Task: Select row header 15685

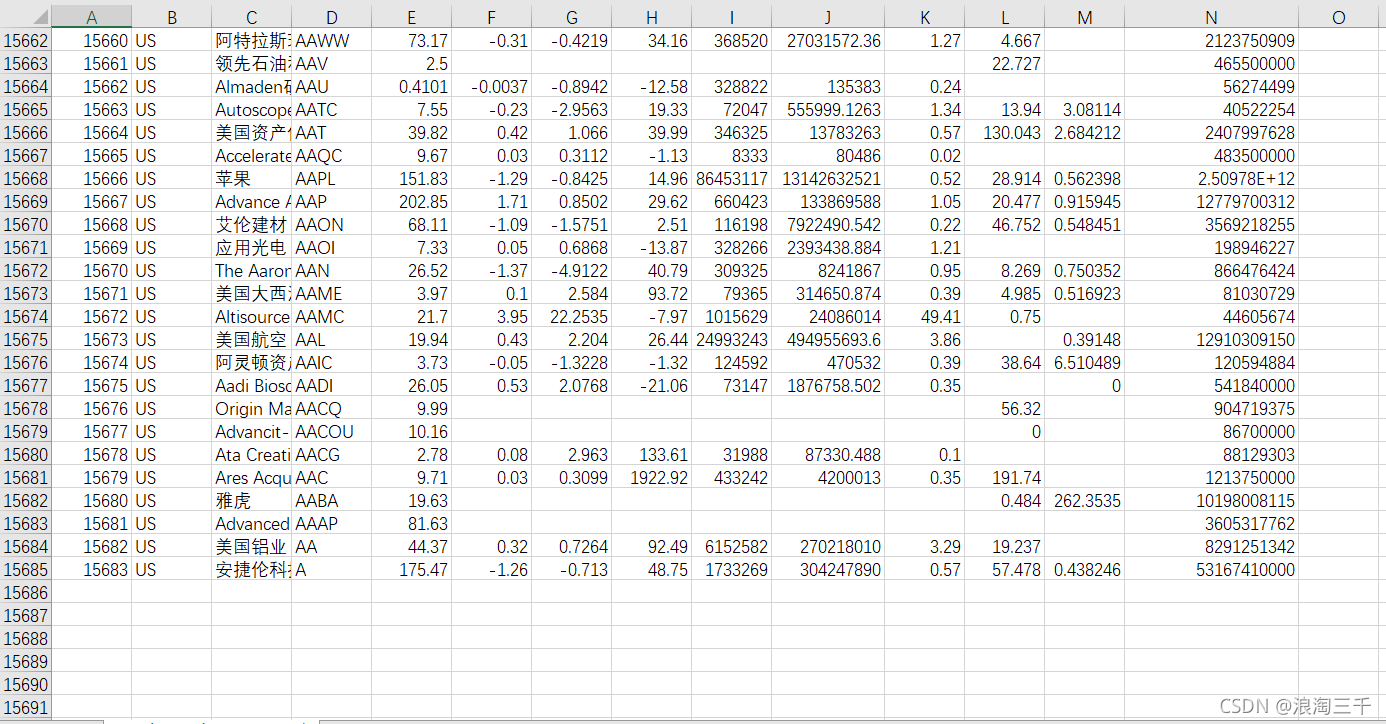Action: click(26, 570)
